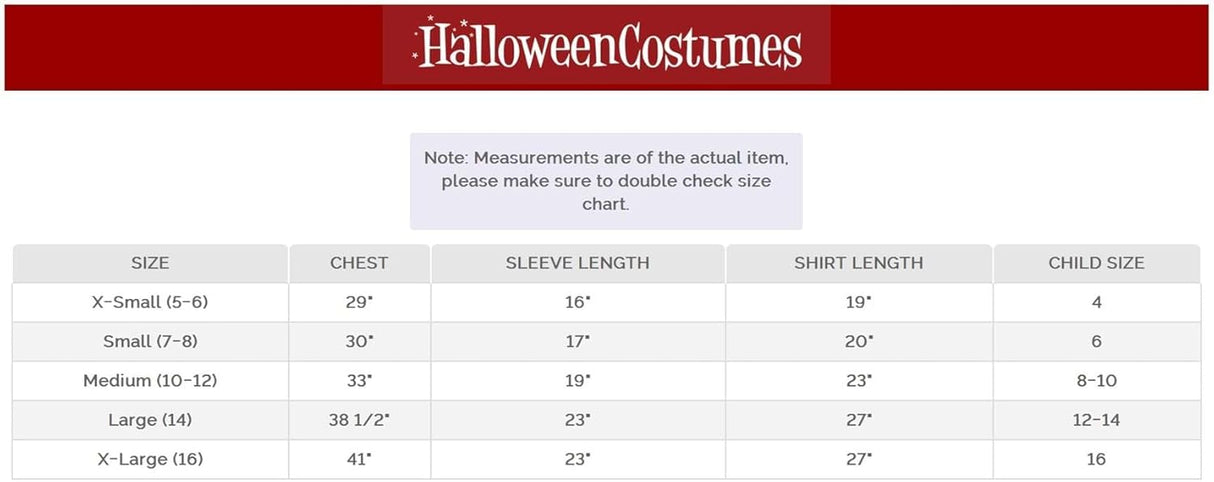1214x482 pixels.
Task: Click the measurements note box
Action: click(606, 181)
